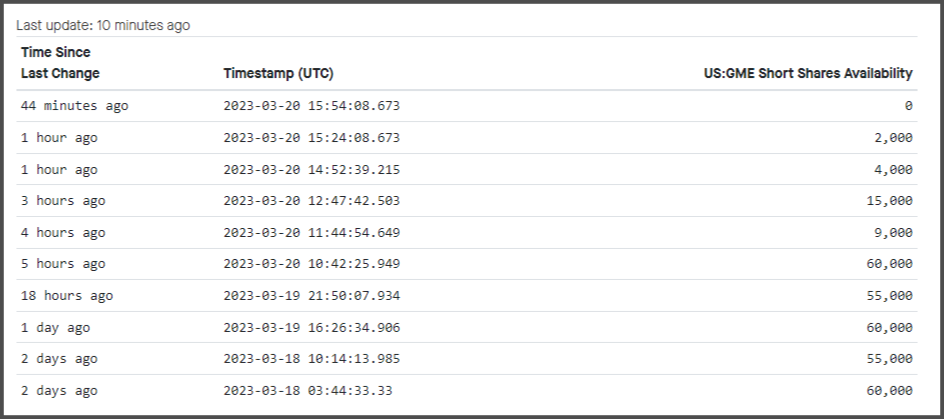
Task: Click the "Time Since Last Change" column header
Action: [60, 63]
